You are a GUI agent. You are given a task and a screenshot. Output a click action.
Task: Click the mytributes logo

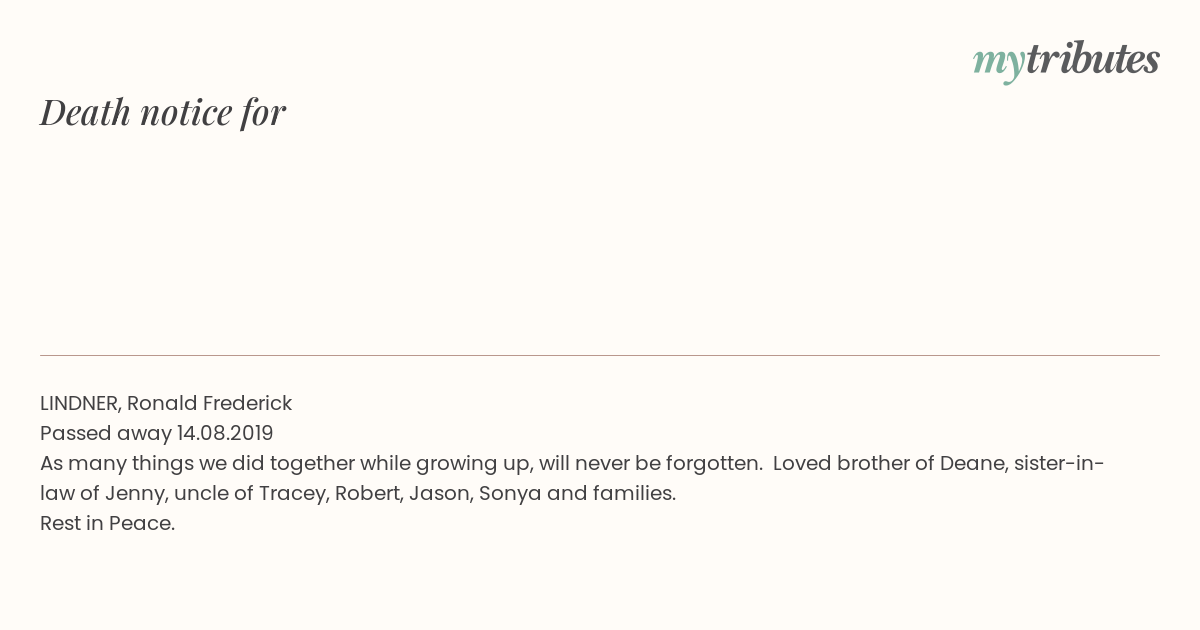click(1066, 60)
